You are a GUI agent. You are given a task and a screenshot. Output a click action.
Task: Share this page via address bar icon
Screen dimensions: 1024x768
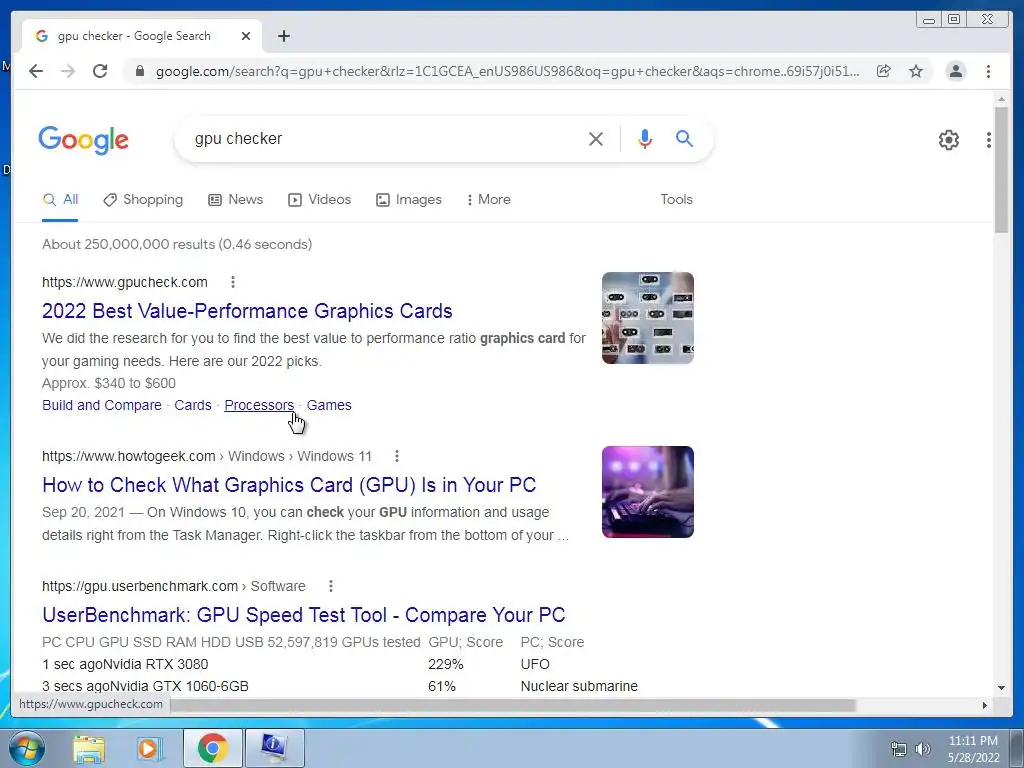coord(884,71)
